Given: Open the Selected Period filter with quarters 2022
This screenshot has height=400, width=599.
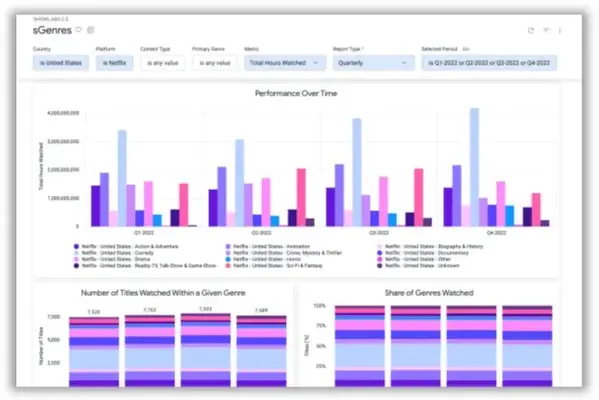Looking at the screenshot, I should click(x=489, y=63).
